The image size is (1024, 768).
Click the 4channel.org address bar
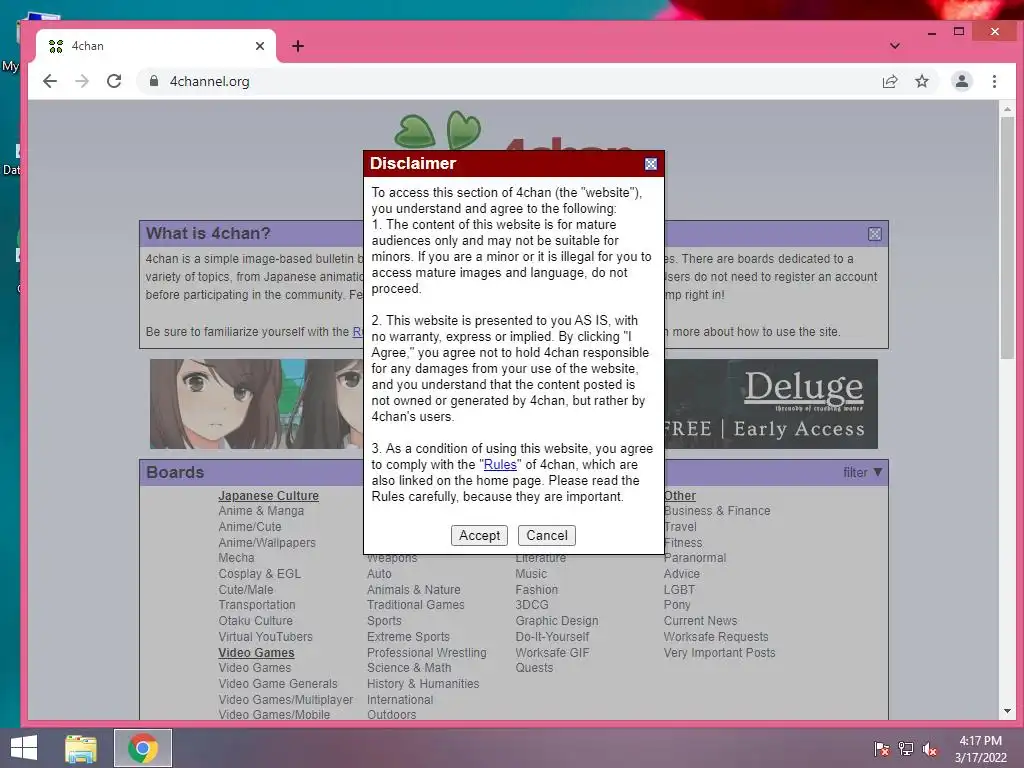(x=509, y=81)
